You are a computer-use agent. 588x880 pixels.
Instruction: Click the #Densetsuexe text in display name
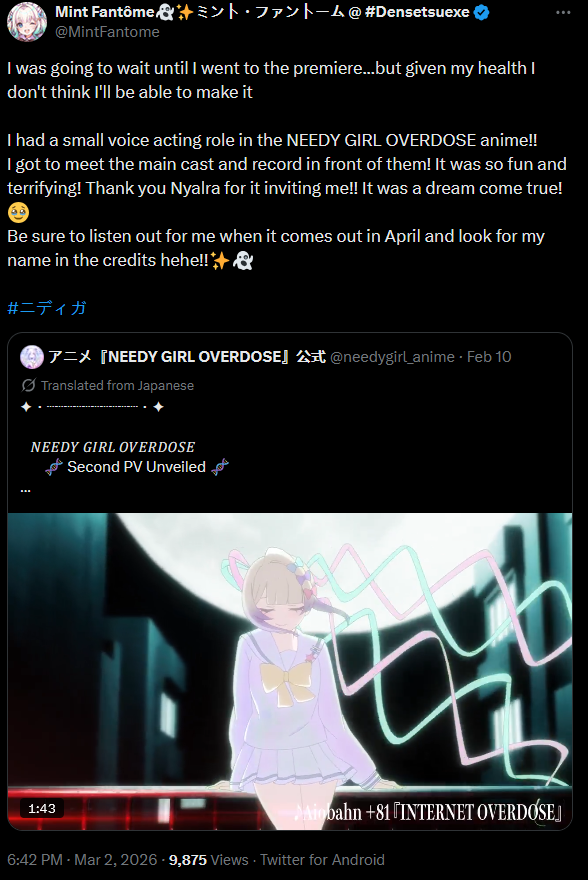tap(417, 12)
